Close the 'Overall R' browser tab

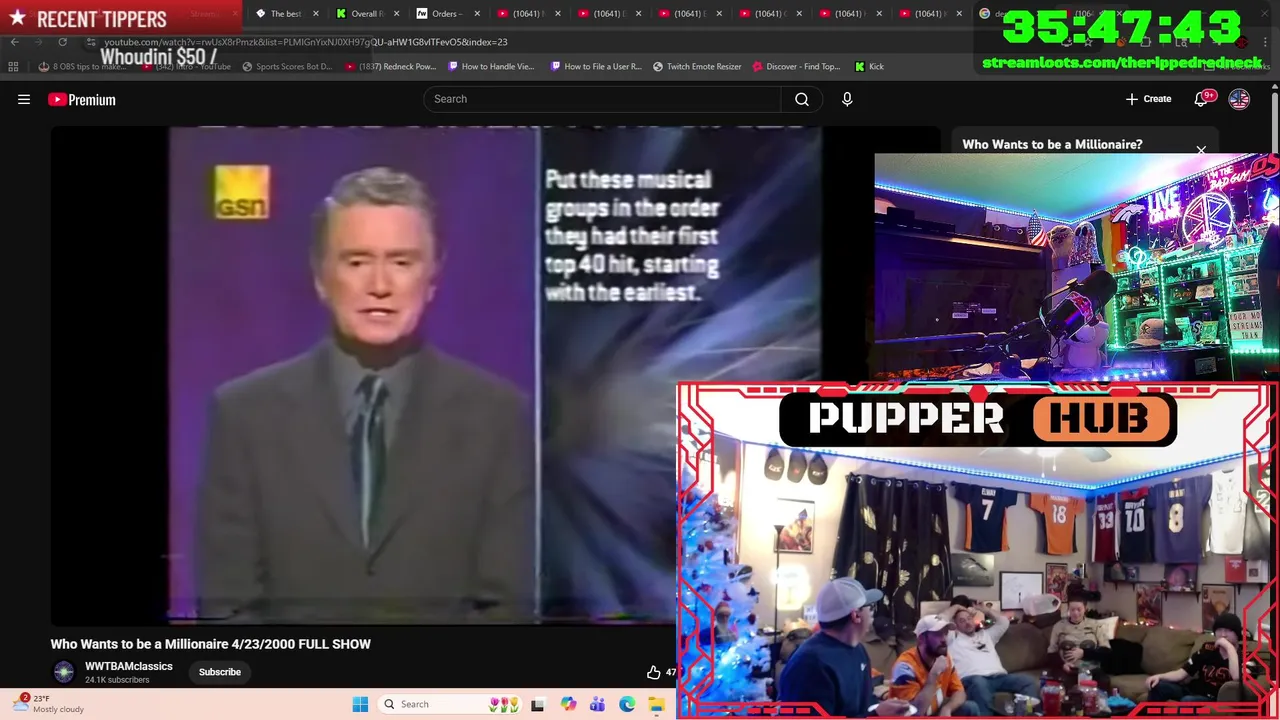click(396, 14)
